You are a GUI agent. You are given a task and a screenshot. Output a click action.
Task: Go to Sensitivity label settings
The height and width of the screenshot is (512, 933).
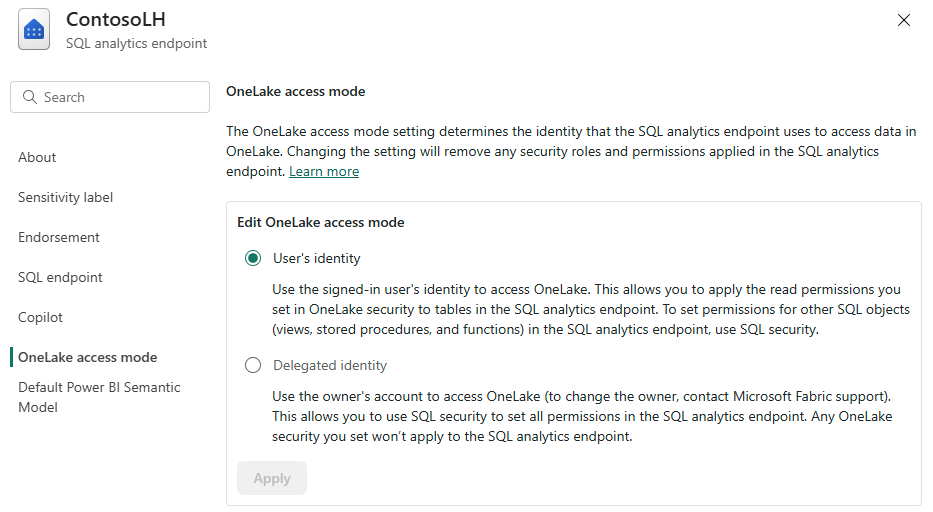(65, 197)
